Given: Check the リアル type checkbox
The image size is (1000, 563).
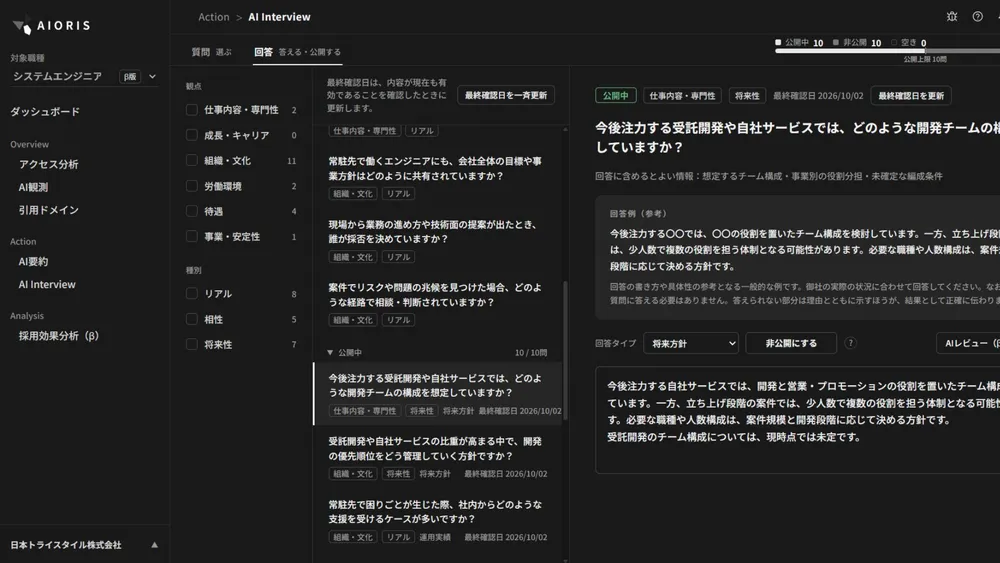Looking at the screenshot, I should pyautogui.click(x=191, y=294).
